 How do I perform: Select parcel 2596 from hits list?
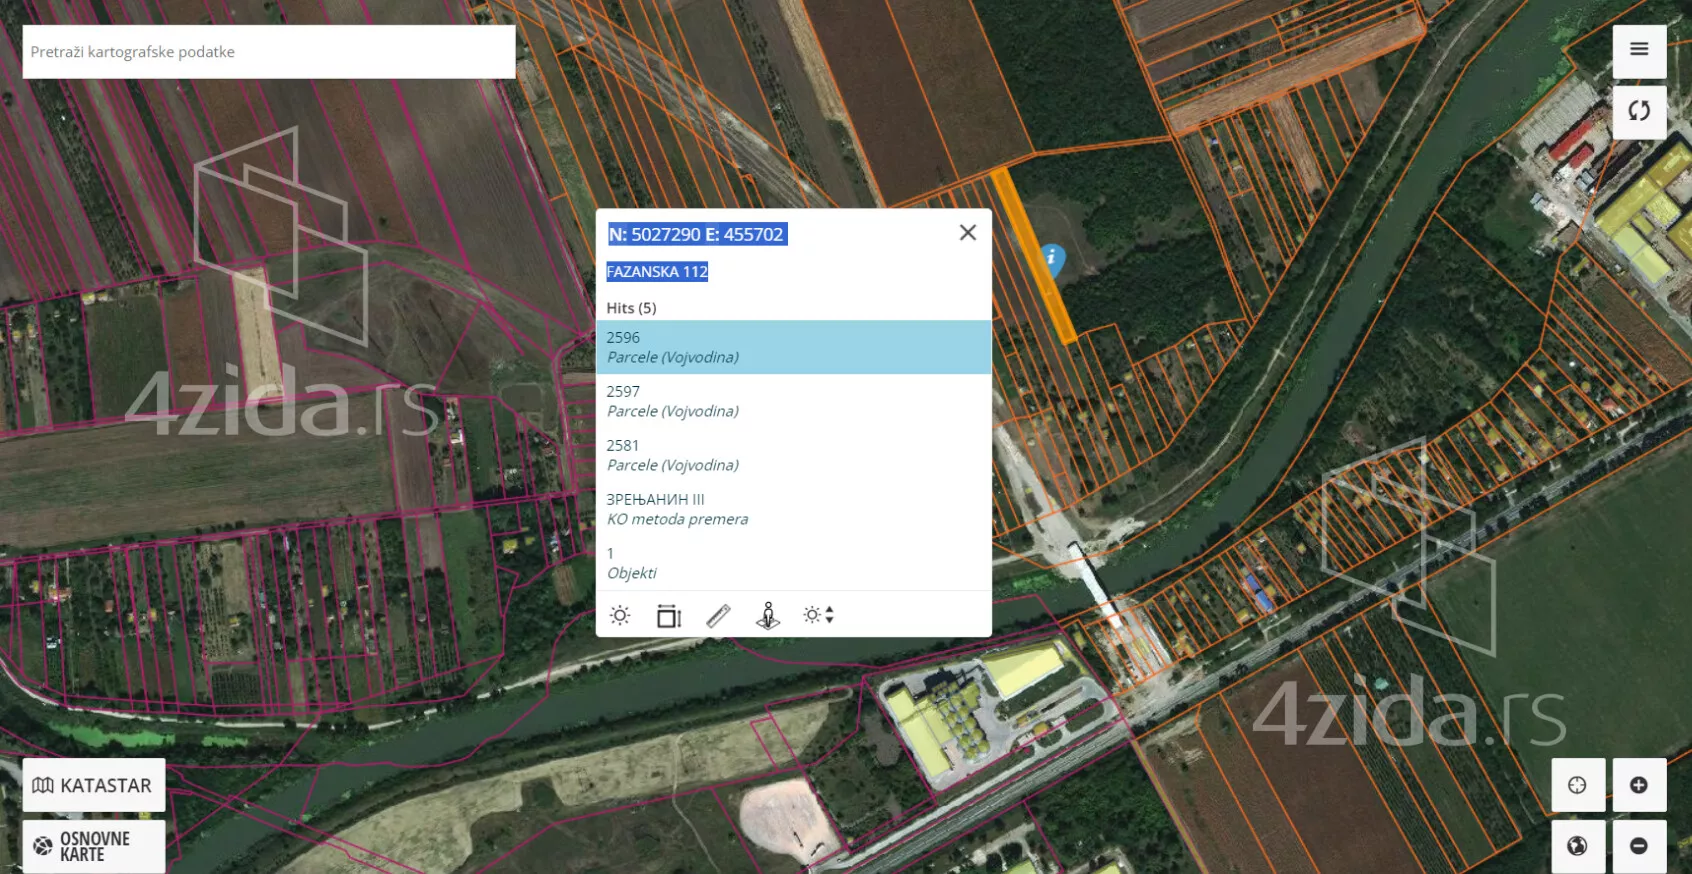(x=793, y=347)
